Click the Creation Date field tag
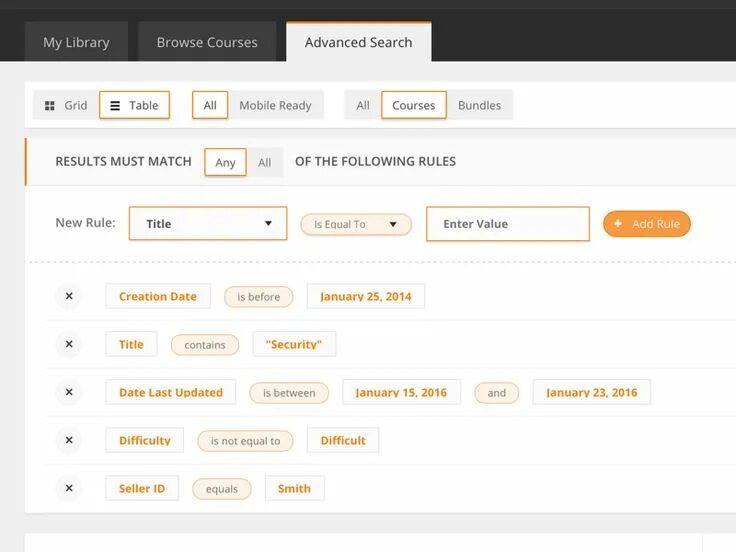The image size is (736, 552). click(x=158, y=296)
